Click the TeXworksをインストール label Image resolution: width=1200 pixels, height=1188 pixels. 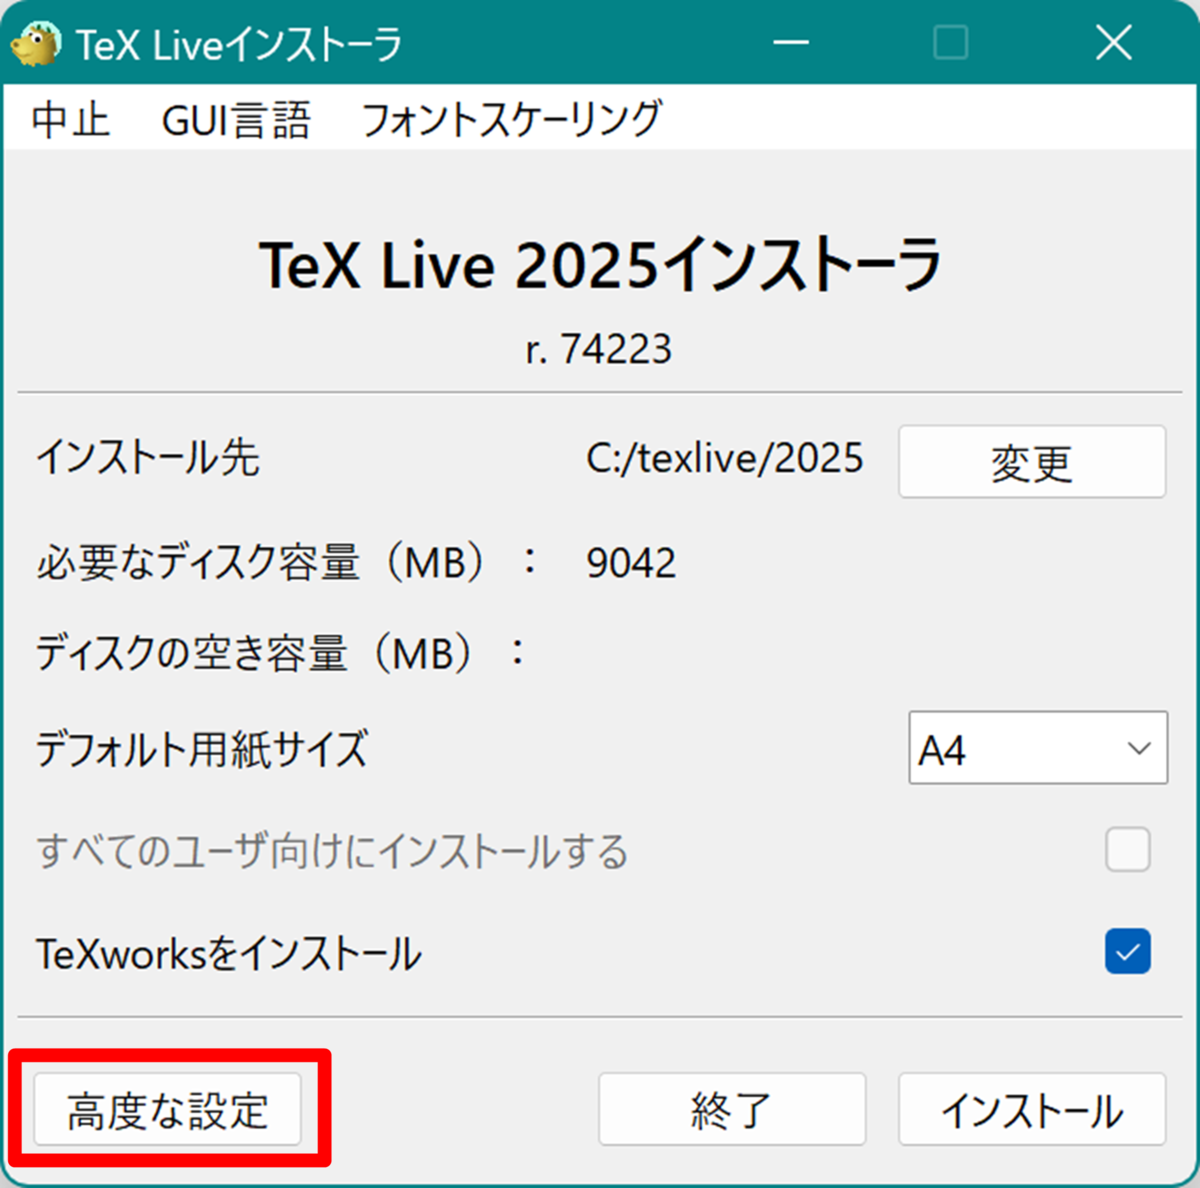point(229,954)
